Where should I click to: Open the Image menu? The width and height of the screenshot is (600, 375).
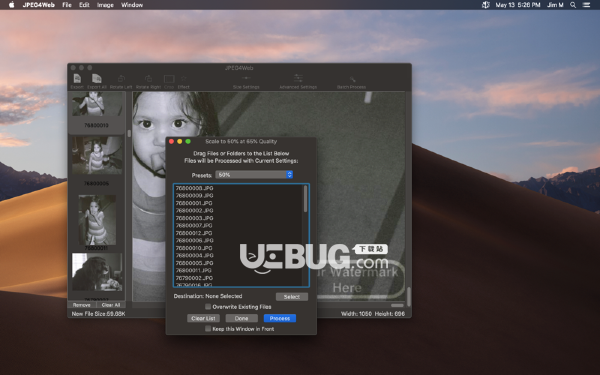click(105, 5)
